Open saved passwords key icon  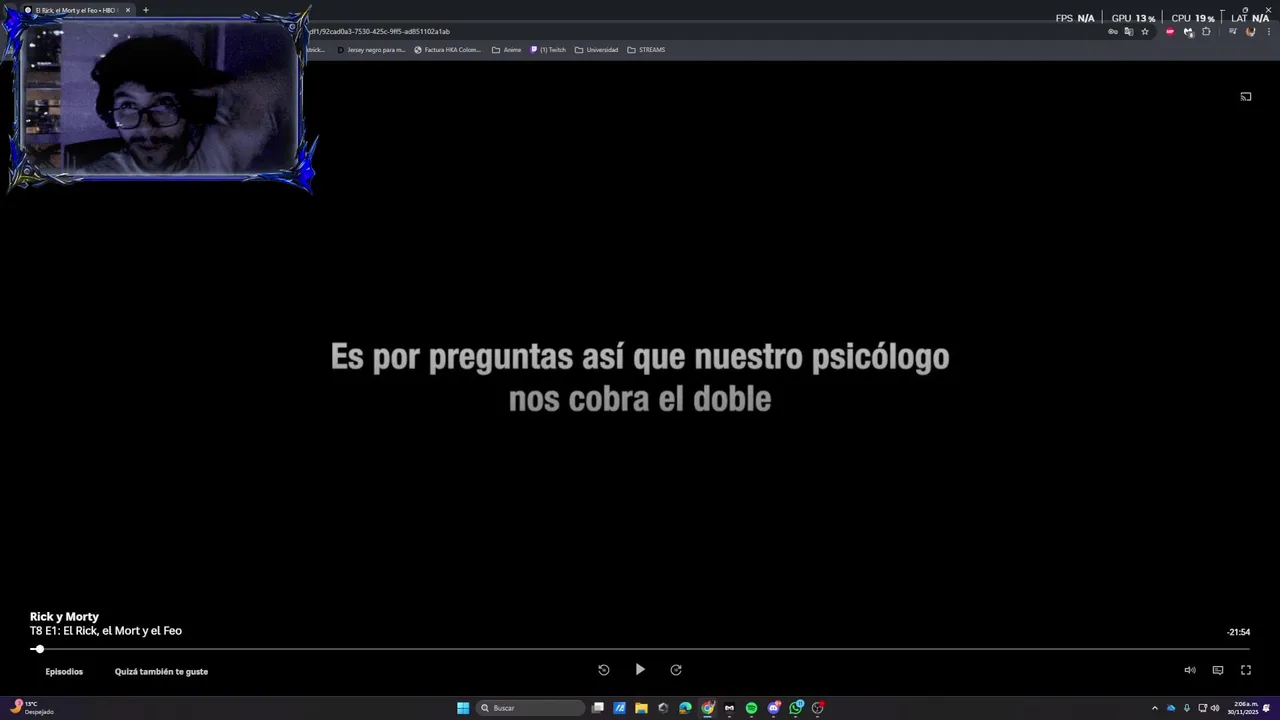[1113, 32]
